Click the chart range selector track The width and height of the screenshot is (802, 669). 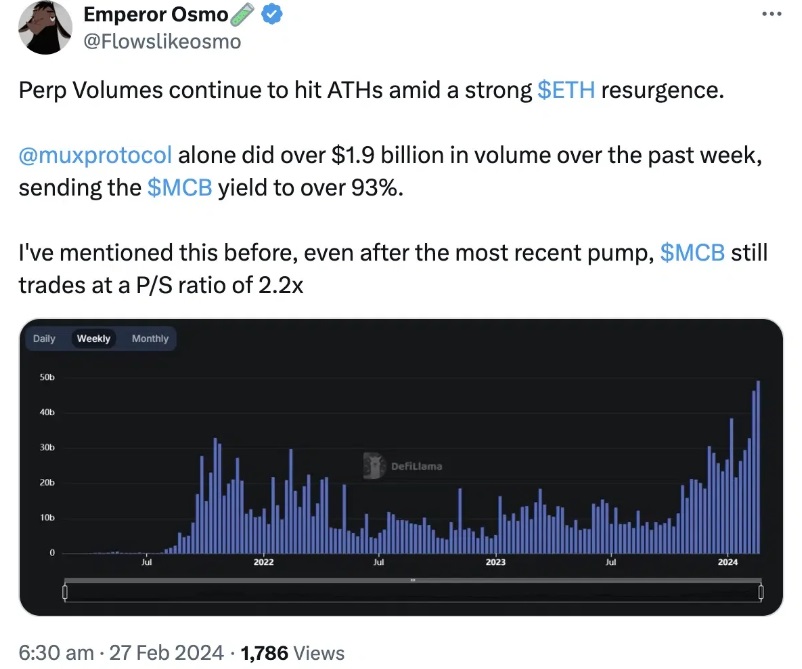pos(413,592)
